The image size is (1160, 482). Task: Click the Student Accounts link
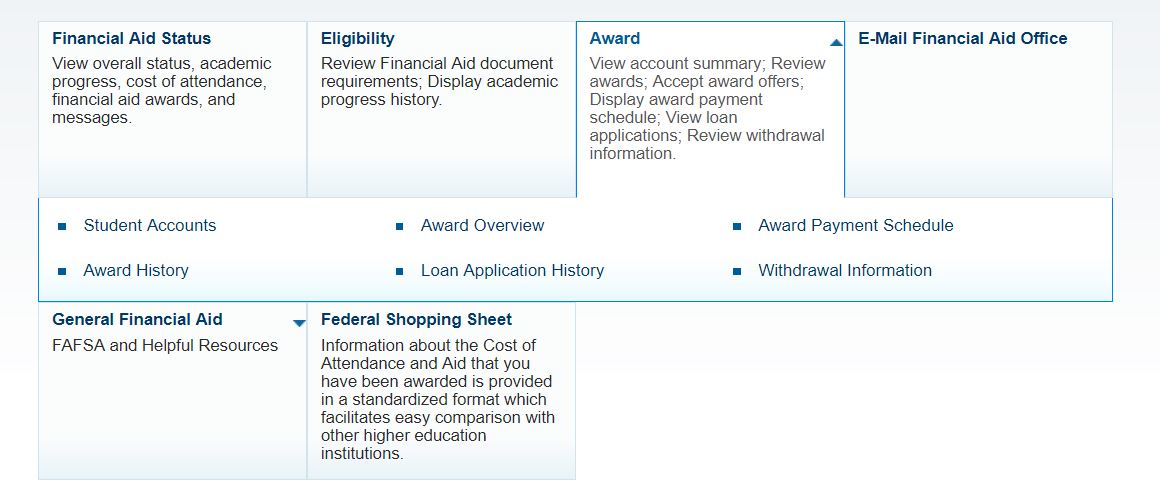point(149,226)
